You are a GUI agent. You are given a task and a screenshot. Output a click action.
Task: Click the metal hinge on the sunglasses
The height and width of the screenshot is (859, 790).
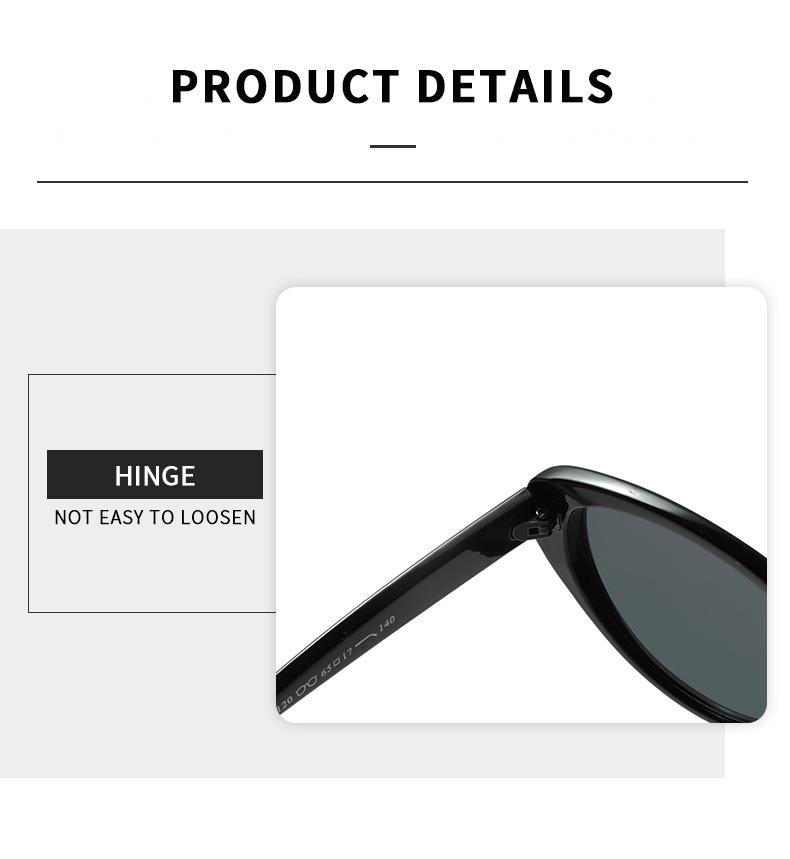pos(529,530)
